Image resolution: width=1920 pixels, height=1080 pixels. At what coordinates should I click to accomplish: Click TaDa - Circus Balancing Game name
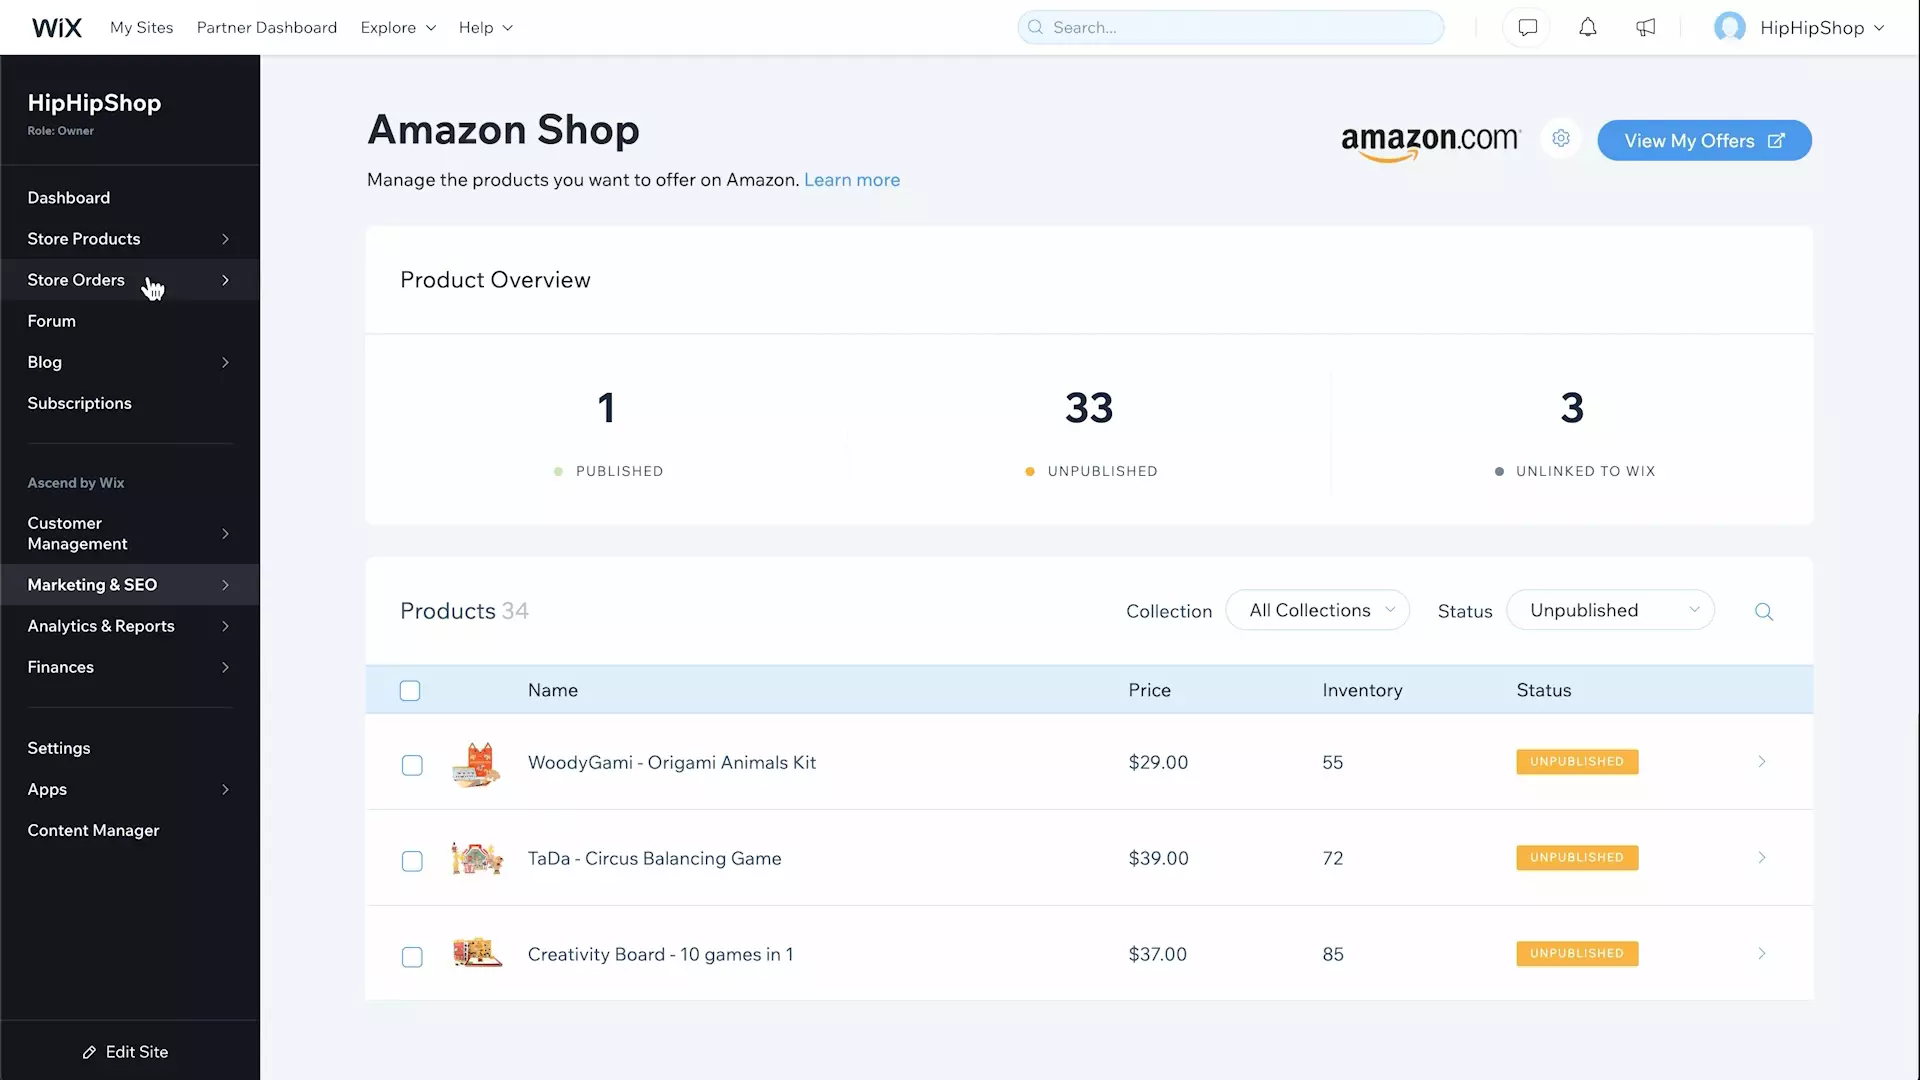pyautogui.click(x=655, y=859)
